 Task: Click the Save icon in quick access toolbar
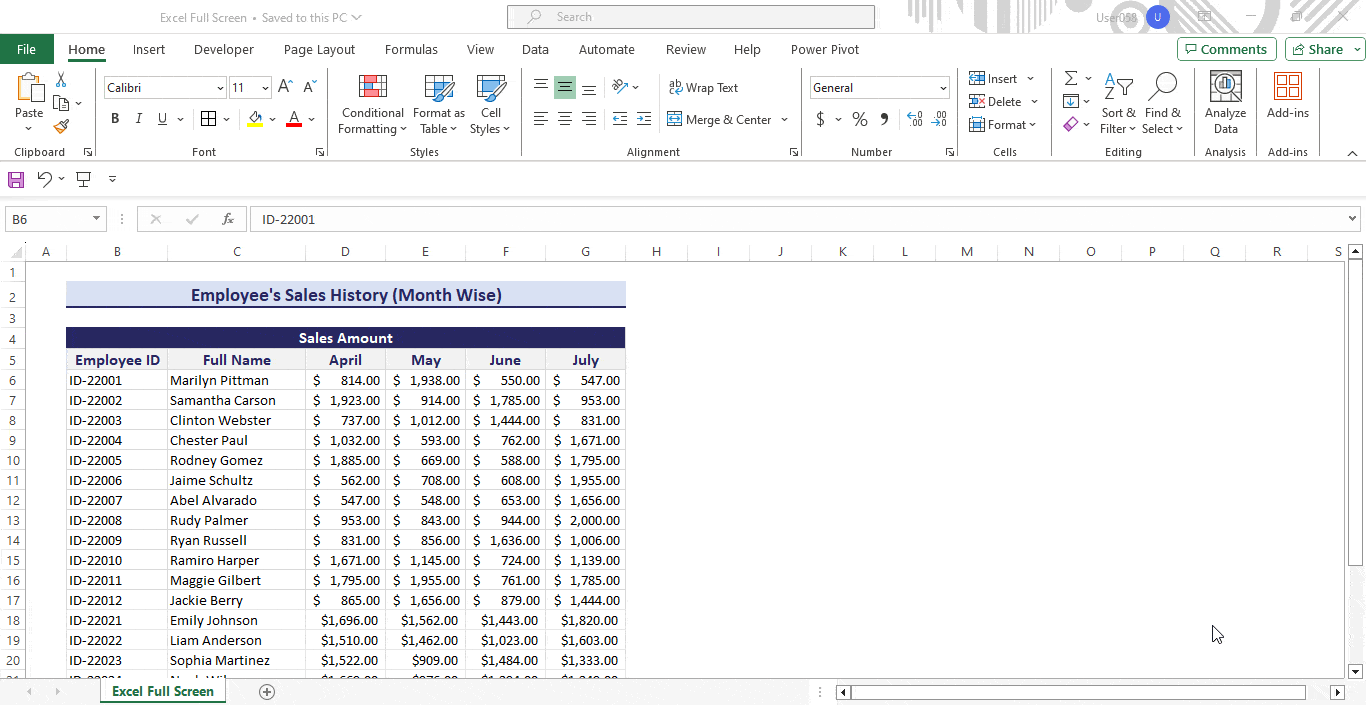point(16,179)
